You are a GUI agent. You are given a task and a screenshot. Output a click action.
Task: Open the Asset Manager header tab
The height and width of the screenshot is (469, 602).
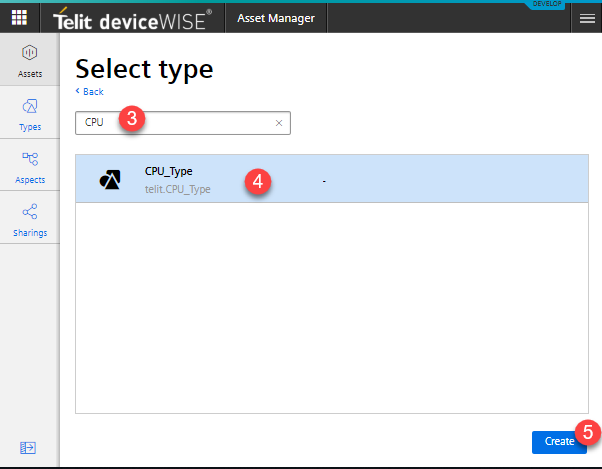[276, 18]
